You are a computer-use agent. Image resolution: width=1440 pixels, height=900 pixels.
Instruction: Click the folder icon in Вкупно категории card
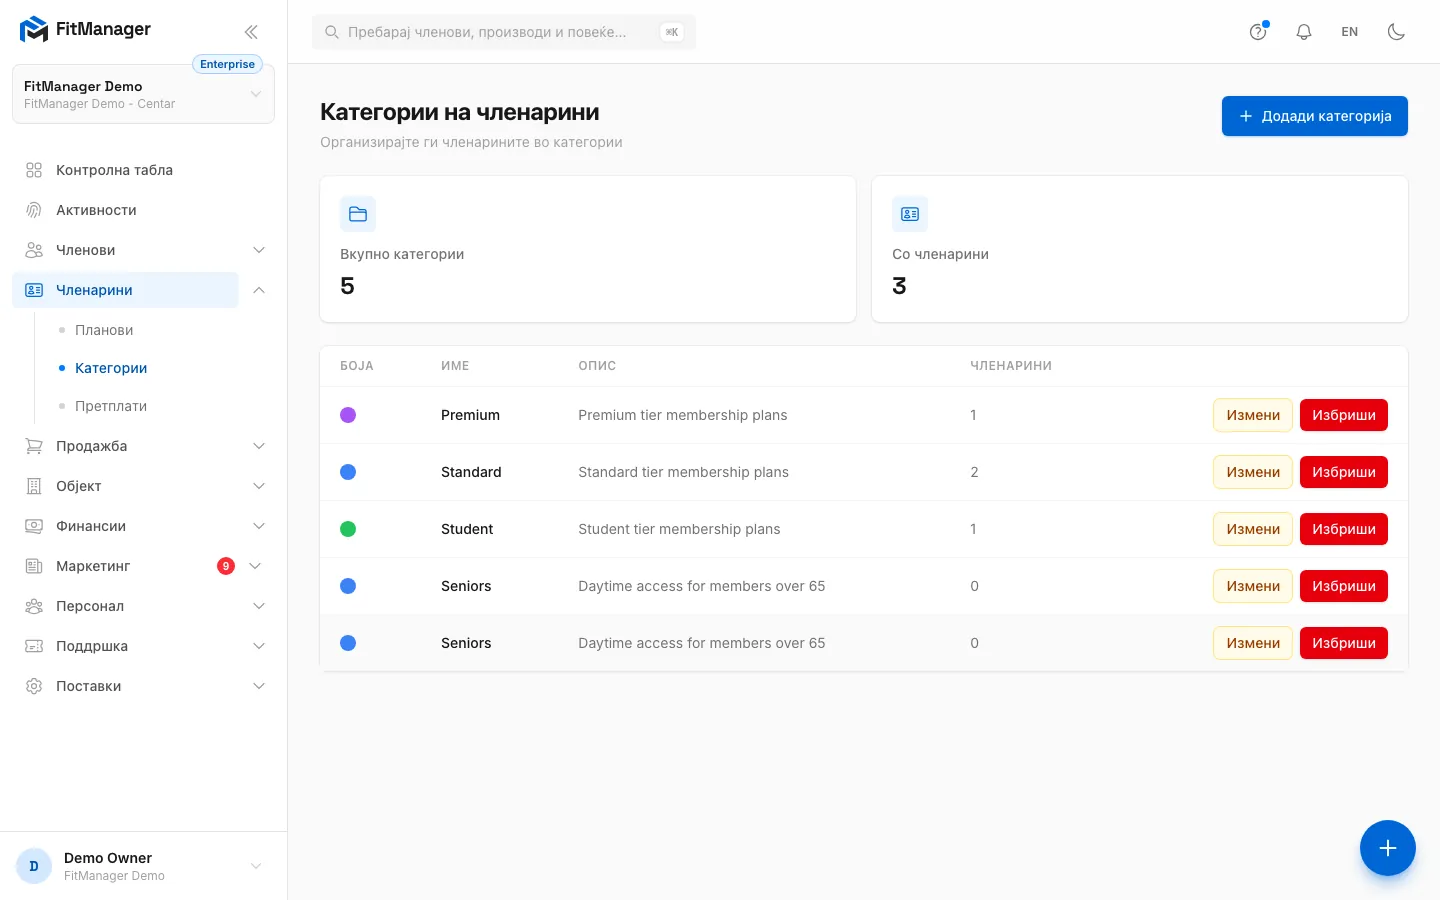(x=358, y=214)
